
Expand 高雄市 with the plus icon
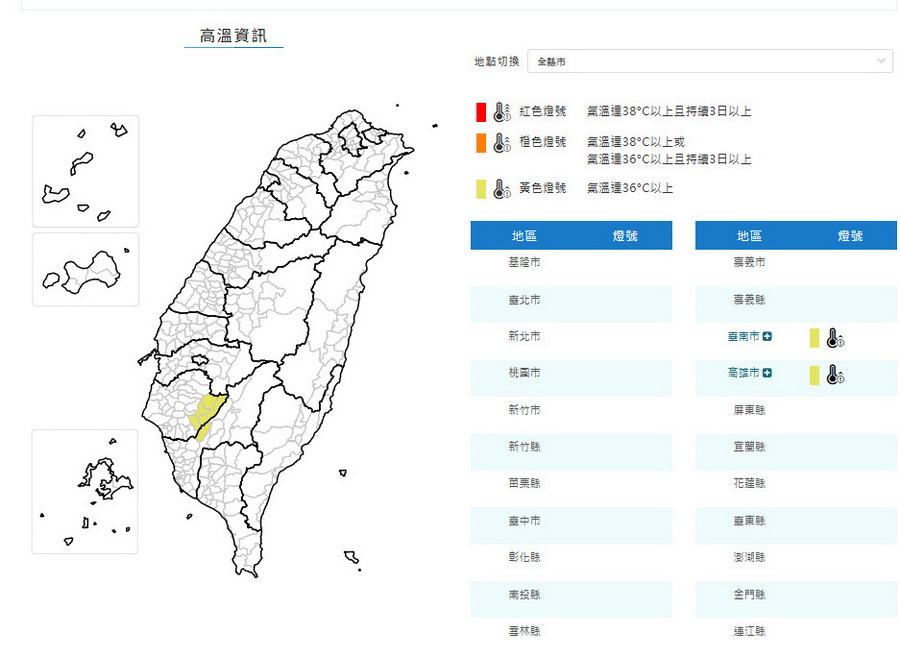tap(767, 373)
